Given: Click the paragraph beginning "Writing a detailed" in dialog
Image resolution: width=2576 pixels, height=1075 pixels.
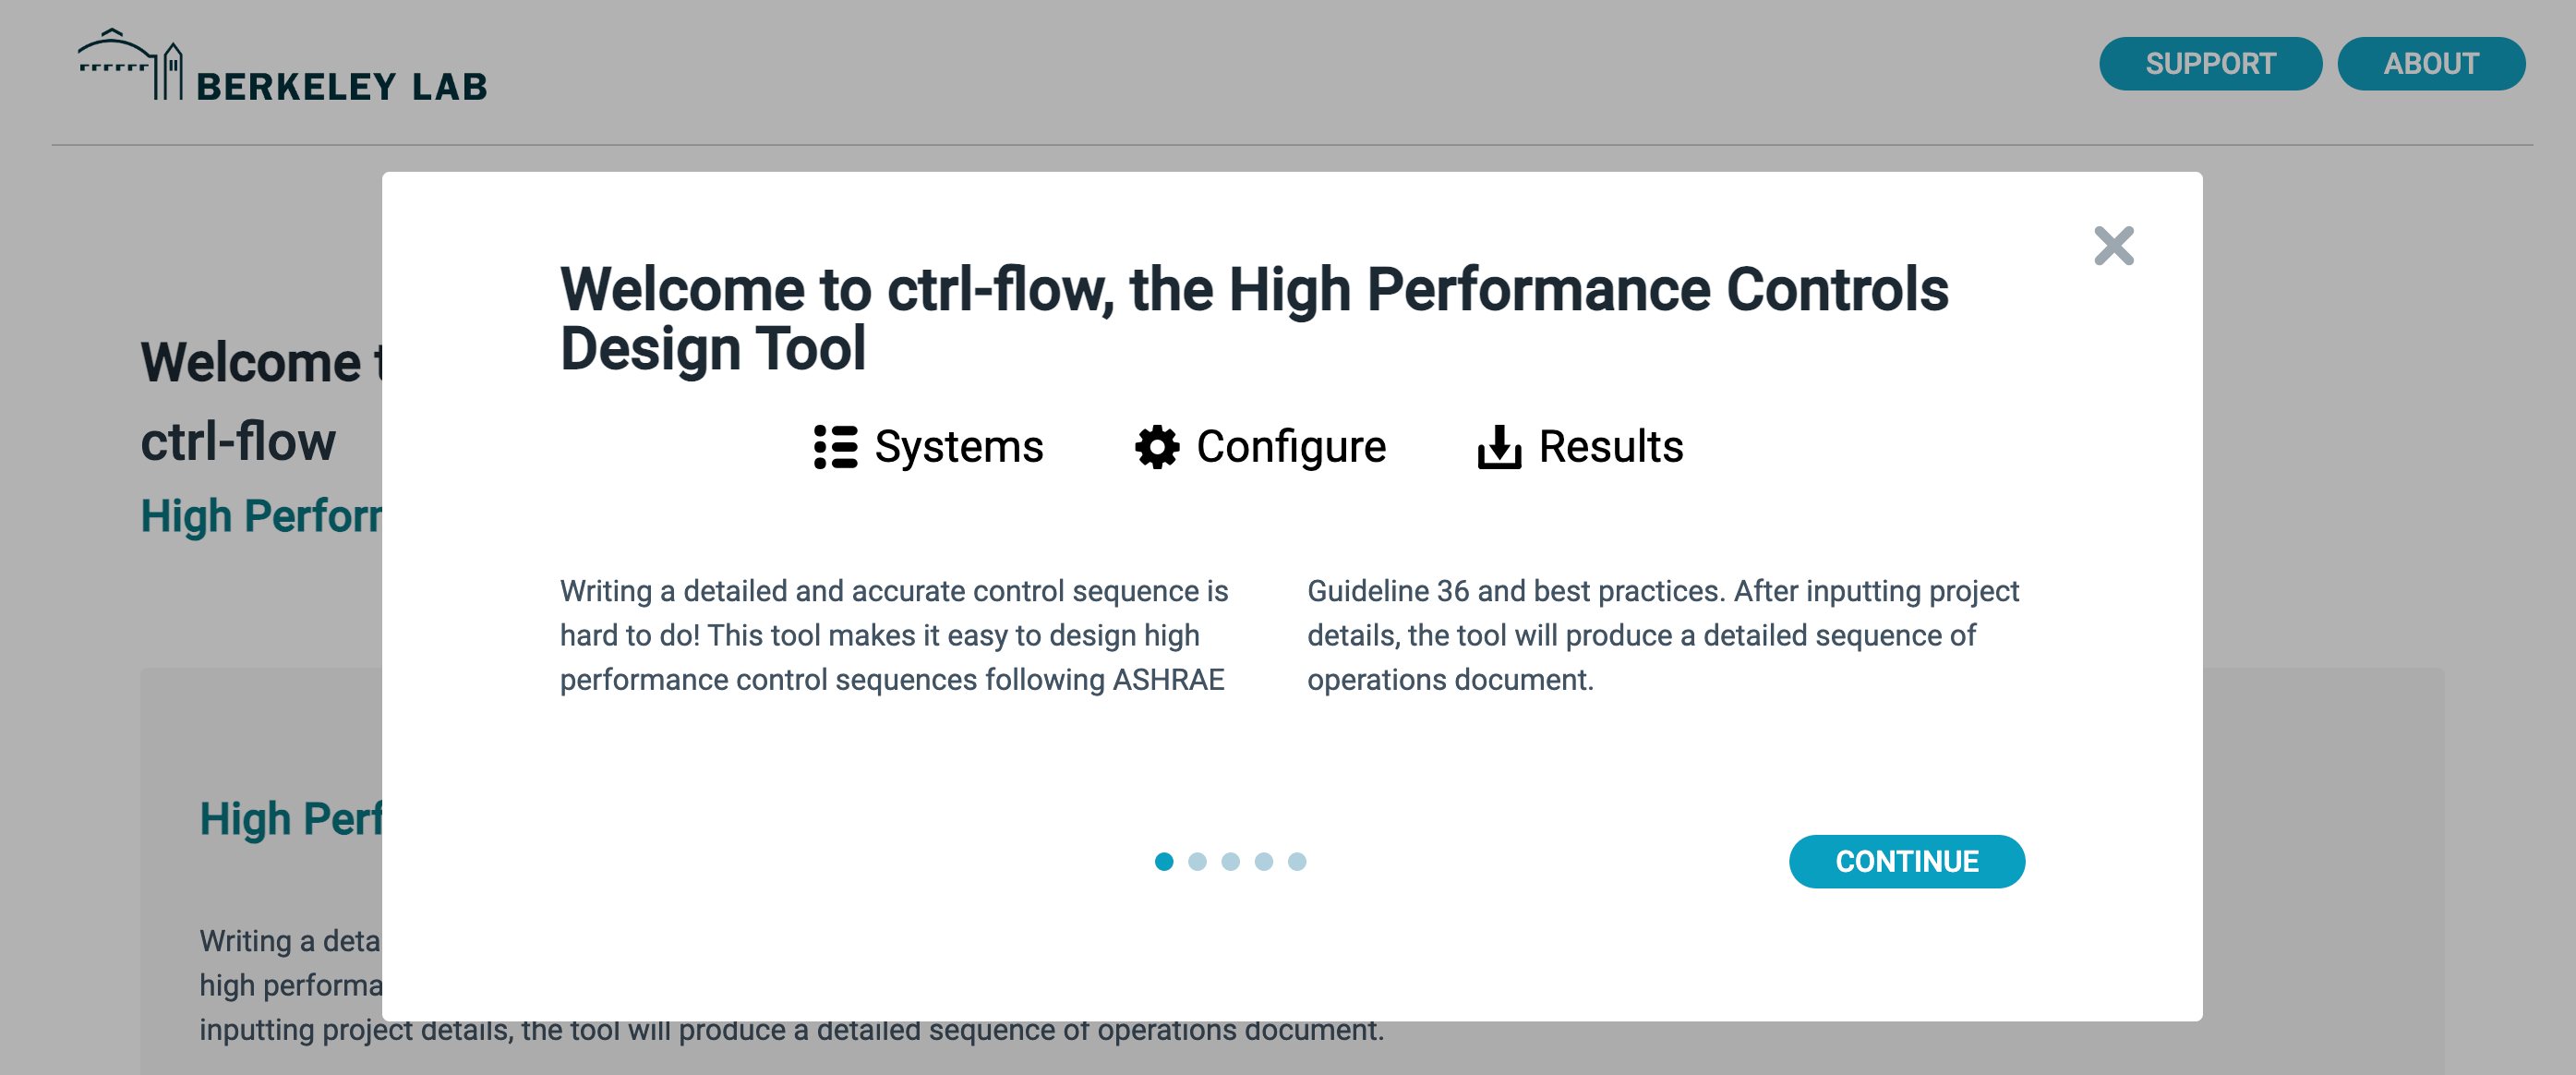Looking at the screenshot, I should tap(893, 635).
